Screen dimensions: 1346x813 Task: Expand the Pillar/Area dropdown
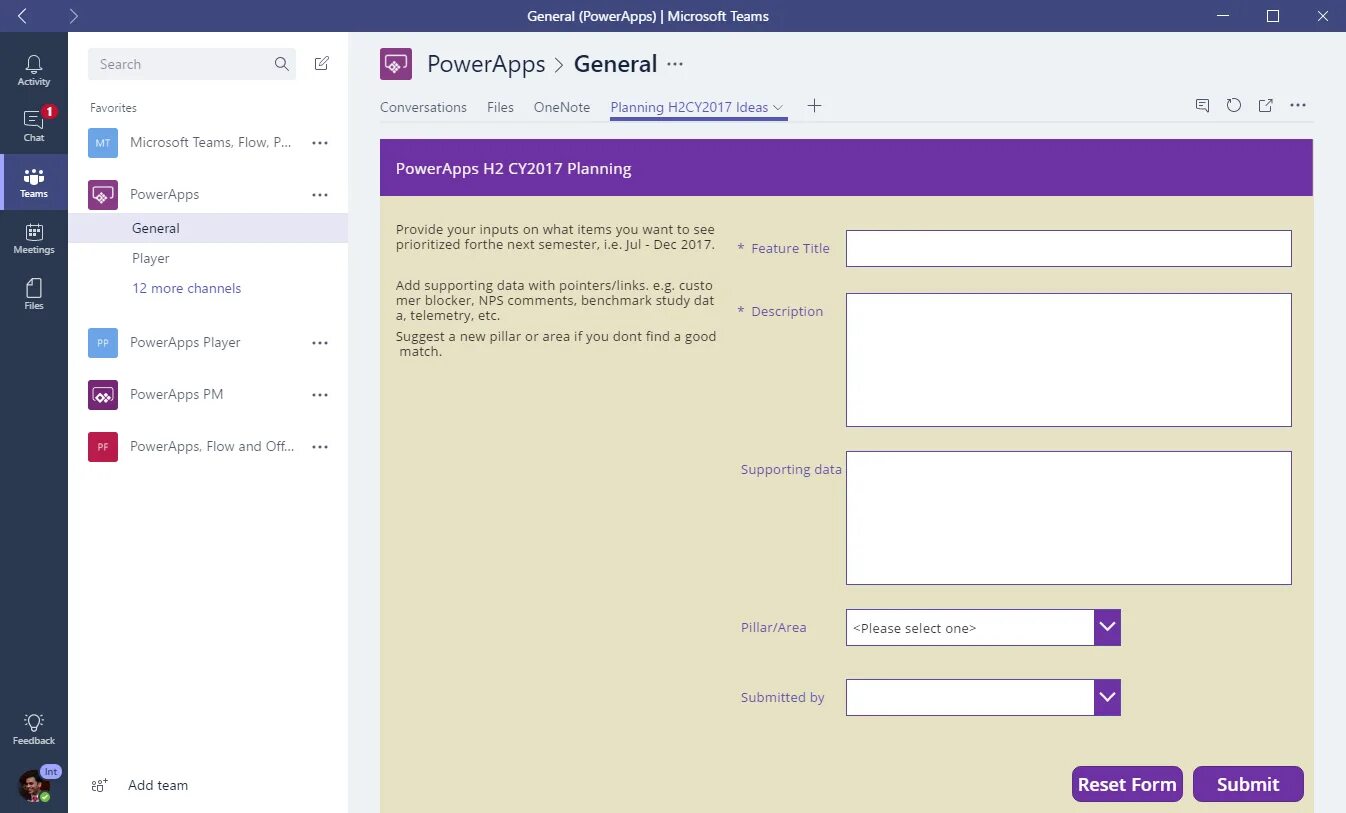1106,627
